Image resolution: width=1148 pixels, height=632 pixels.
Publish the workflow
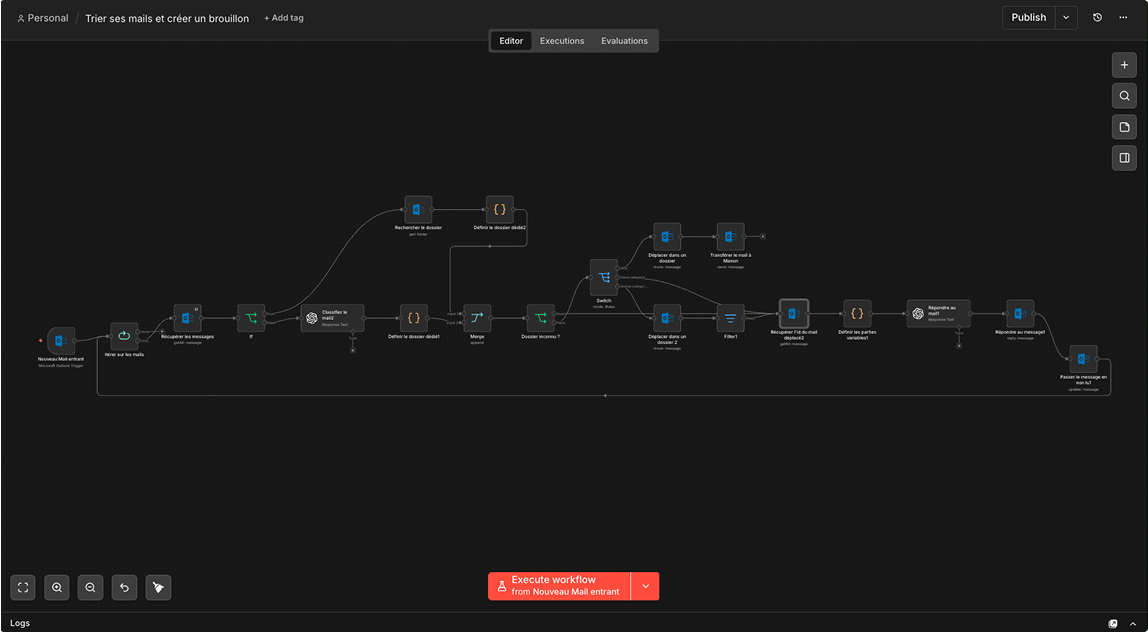1029,18
